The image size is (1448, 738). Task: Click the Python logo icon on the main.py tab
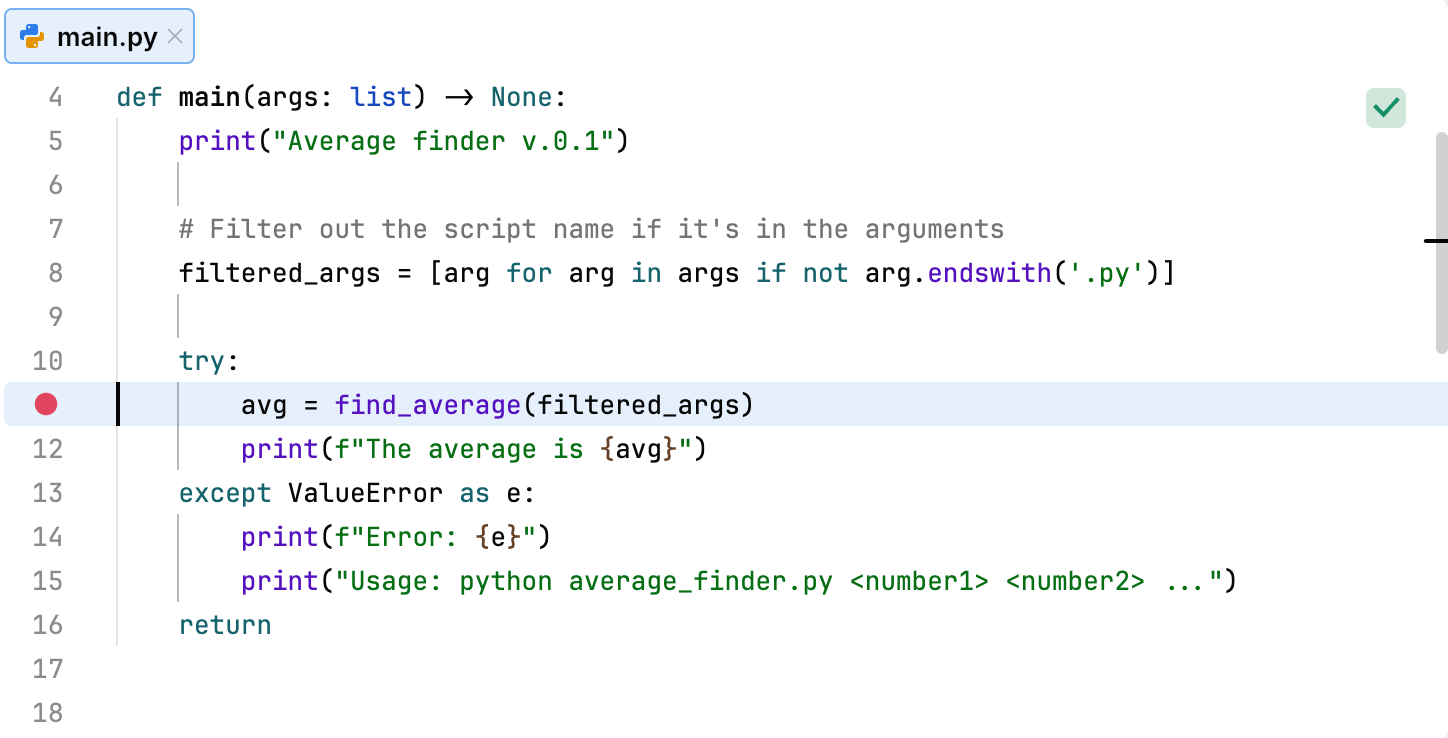click(x=33, y=35)
